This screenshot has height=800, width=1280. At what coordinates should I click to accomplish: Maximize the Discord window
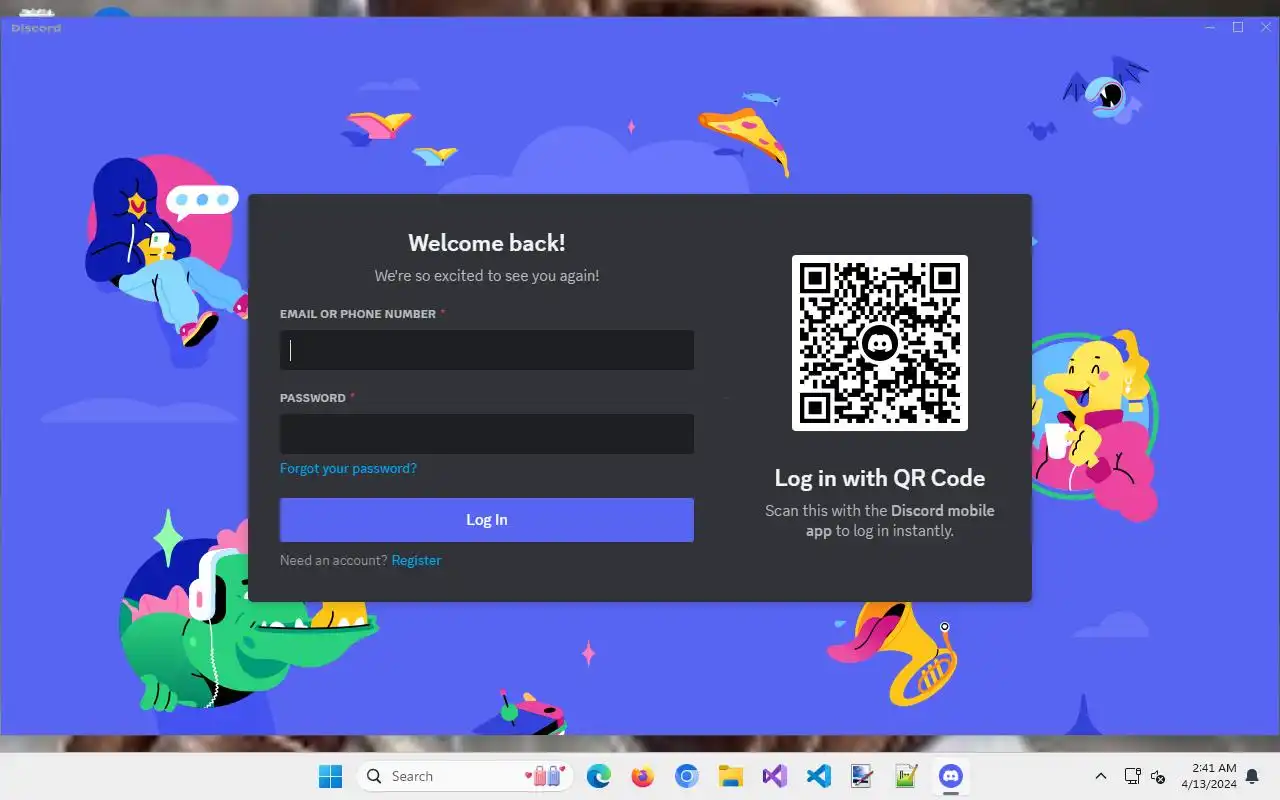point(1238,27)
